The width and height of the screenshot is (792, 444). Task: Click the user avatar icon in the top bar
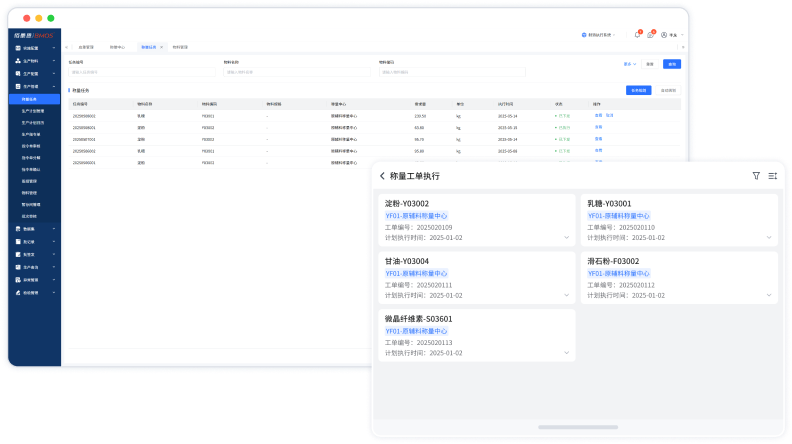663,35
